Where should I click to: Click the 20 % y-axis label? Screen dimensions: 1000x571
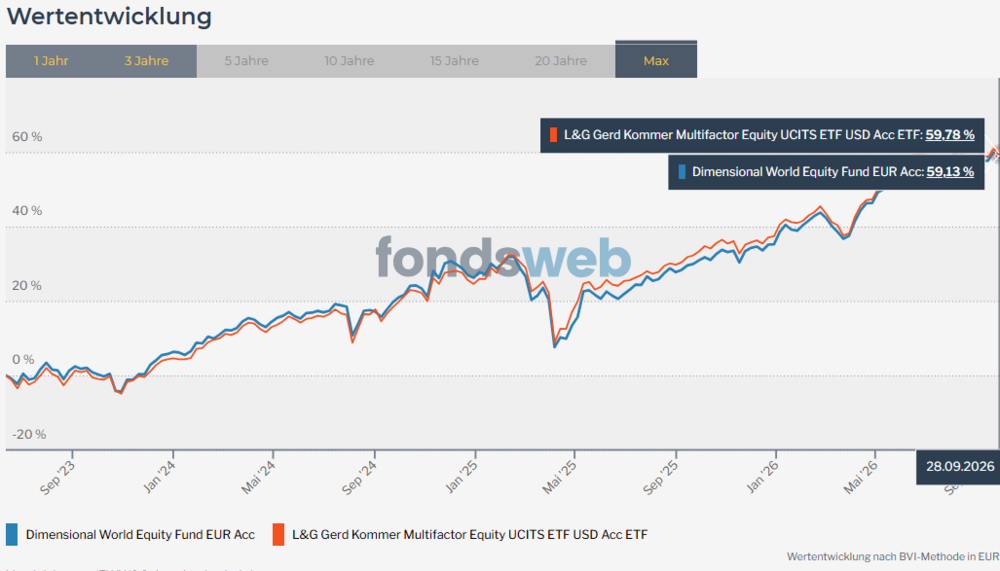[27, 285]
